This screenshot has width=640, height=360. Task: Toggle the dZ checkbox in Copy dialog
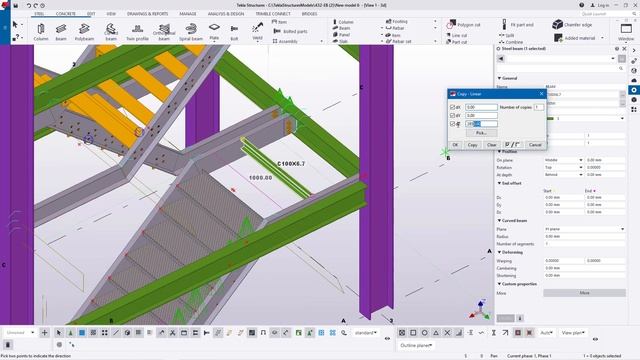coord(452,124)
